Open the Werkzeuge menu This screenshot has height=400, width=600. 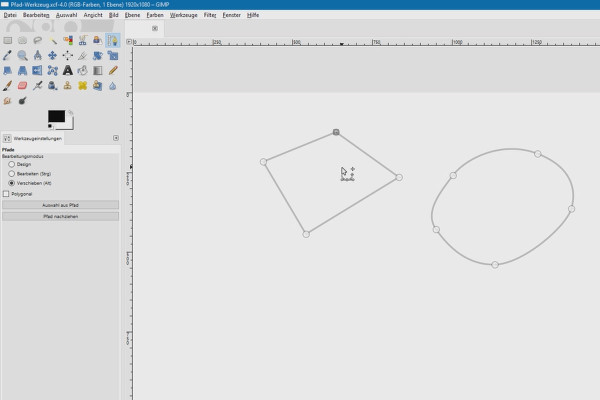[x=184, y=15]
